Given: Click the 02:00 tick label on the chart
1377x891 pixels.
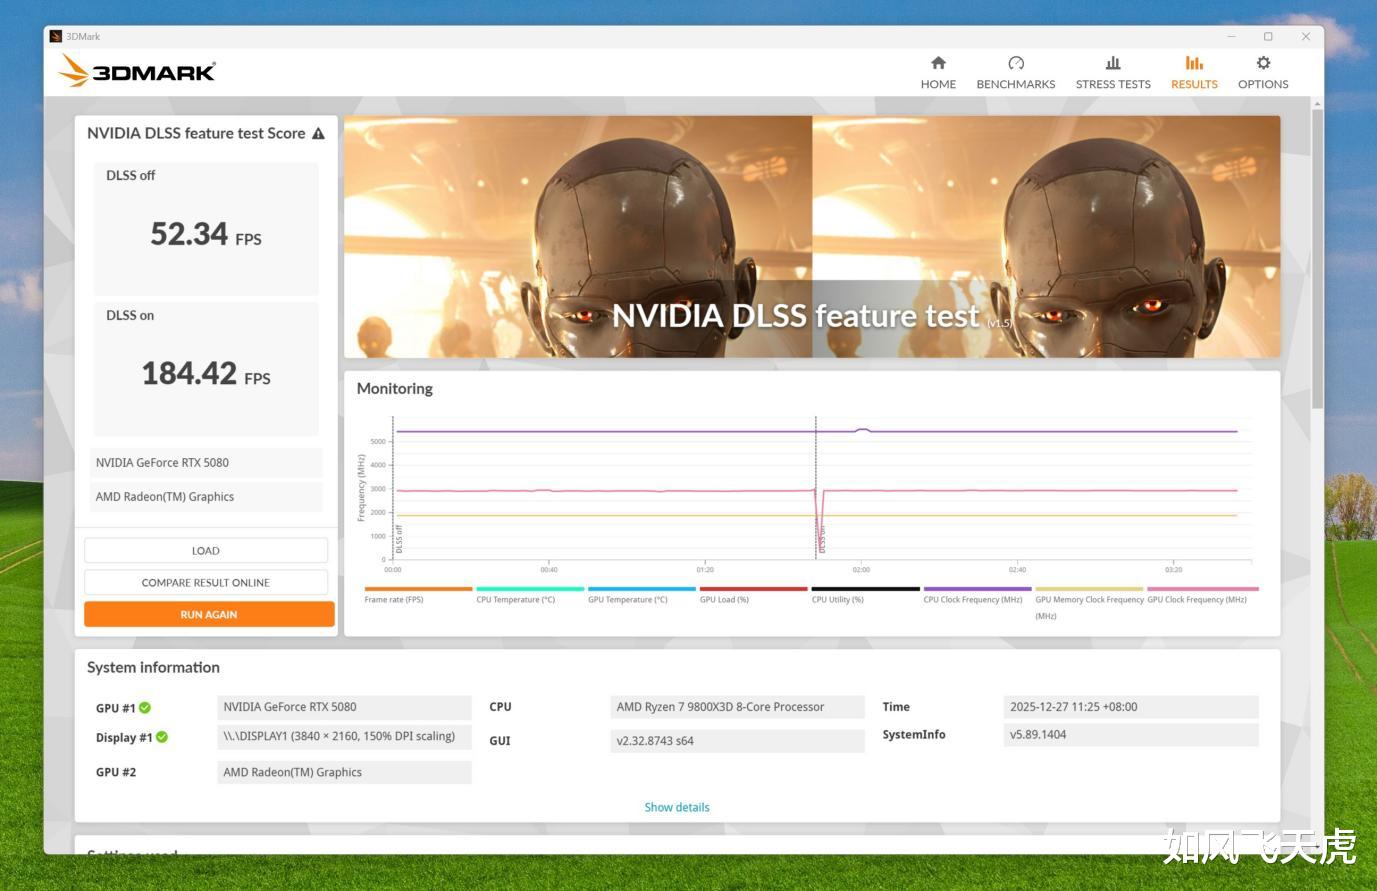Looking at the screenshot, I should click(x=861, y=570).
